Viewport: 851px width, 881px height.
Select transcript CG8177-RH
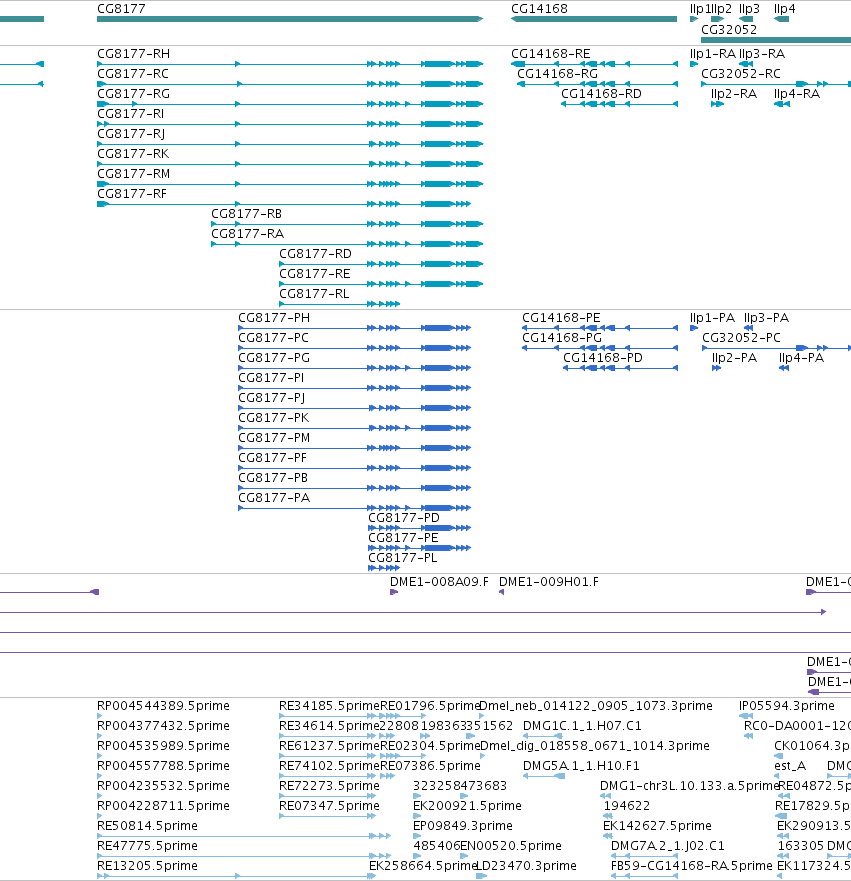[134, 54]
